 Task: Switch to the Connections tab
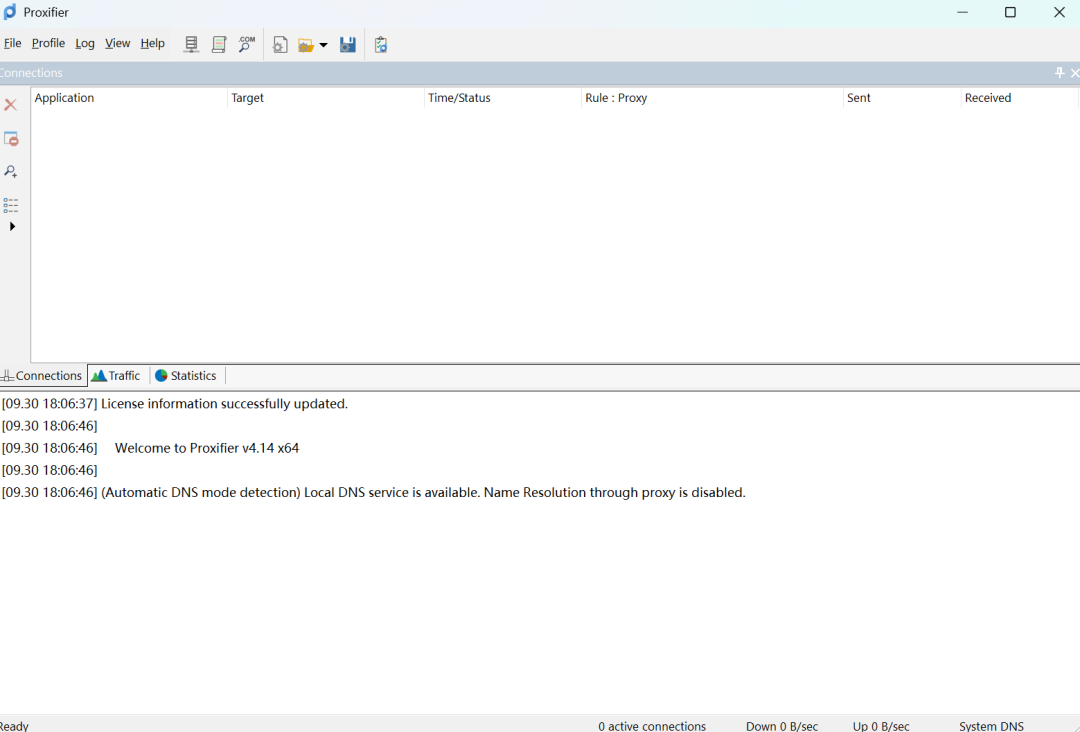43,375
